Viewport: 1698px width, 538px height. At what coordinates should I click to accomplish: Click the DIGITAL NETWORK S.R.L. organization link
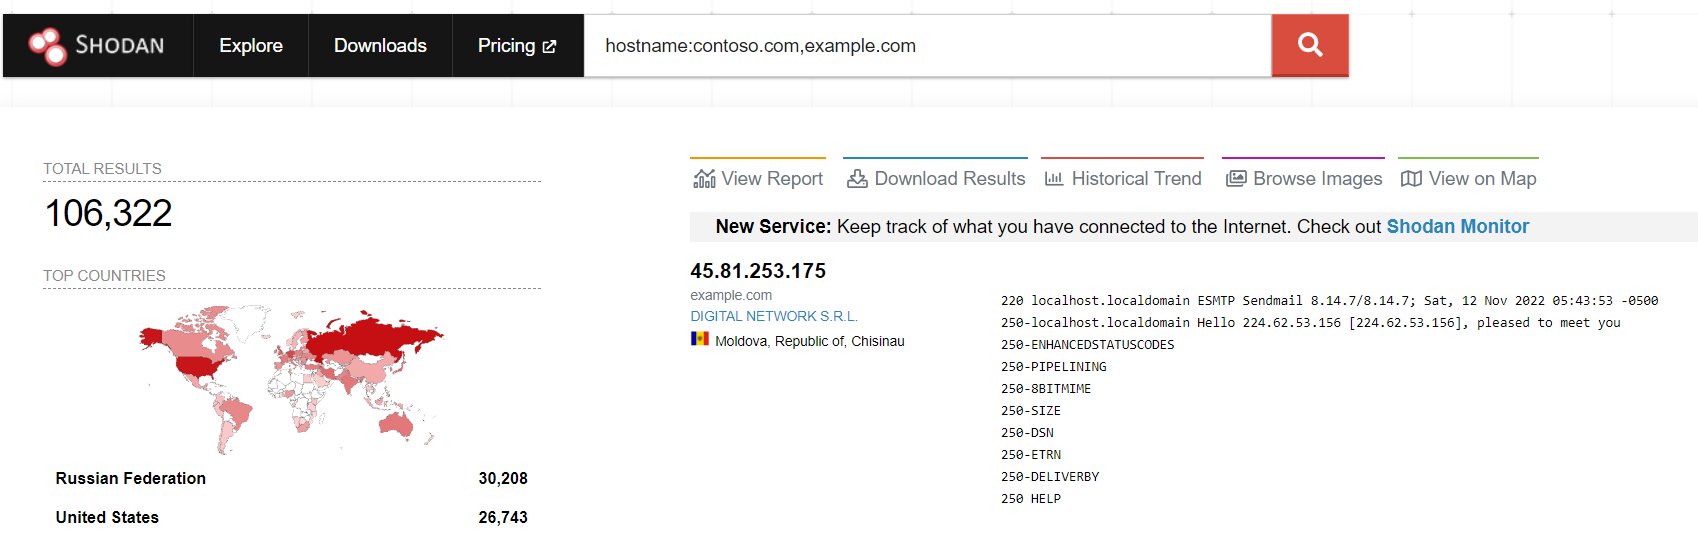coord(774,316)
